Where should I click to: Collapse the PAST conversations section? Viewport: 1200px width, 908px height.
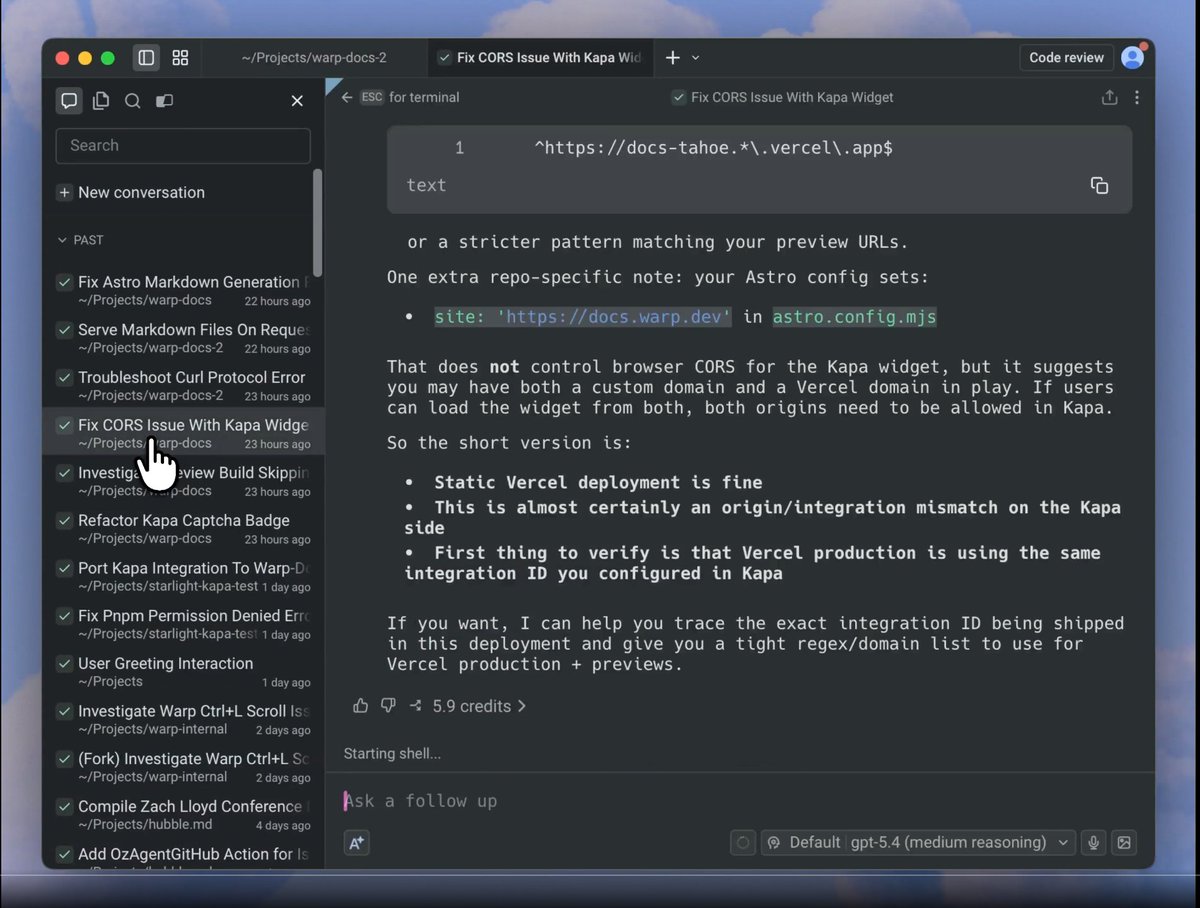[80, 240]
